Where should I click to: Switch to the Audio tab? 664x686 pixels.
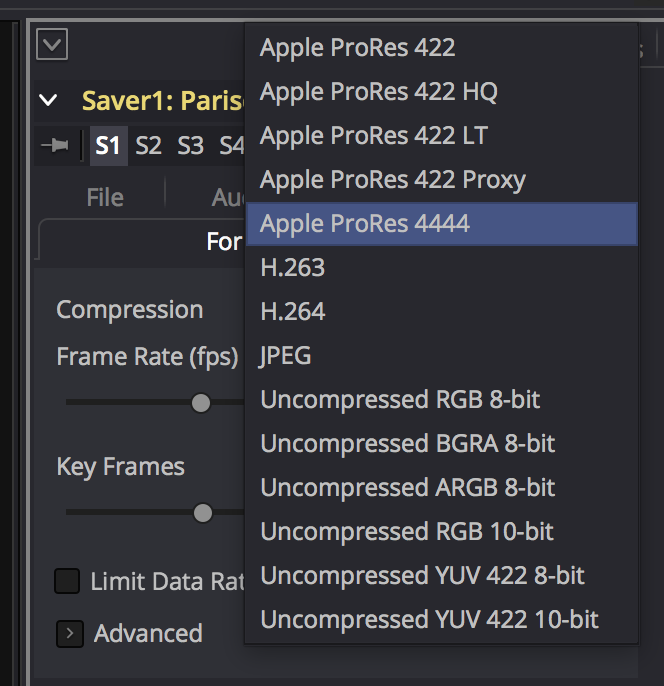point(228,197)
